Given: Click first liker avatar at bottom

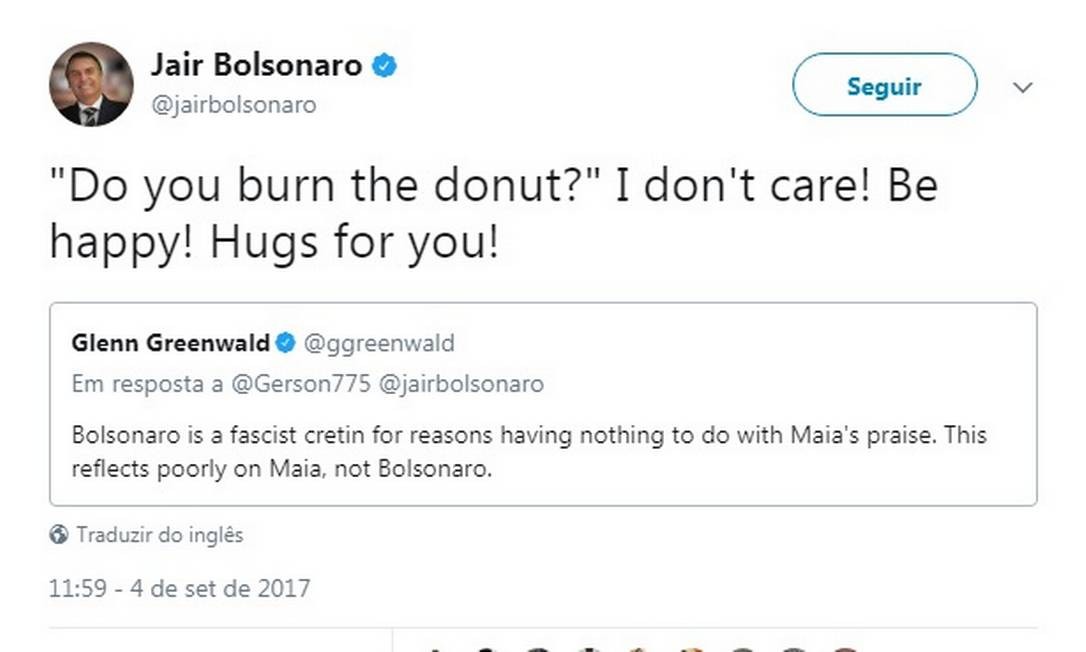Looking at the screenshot, I should coord(436,648).
